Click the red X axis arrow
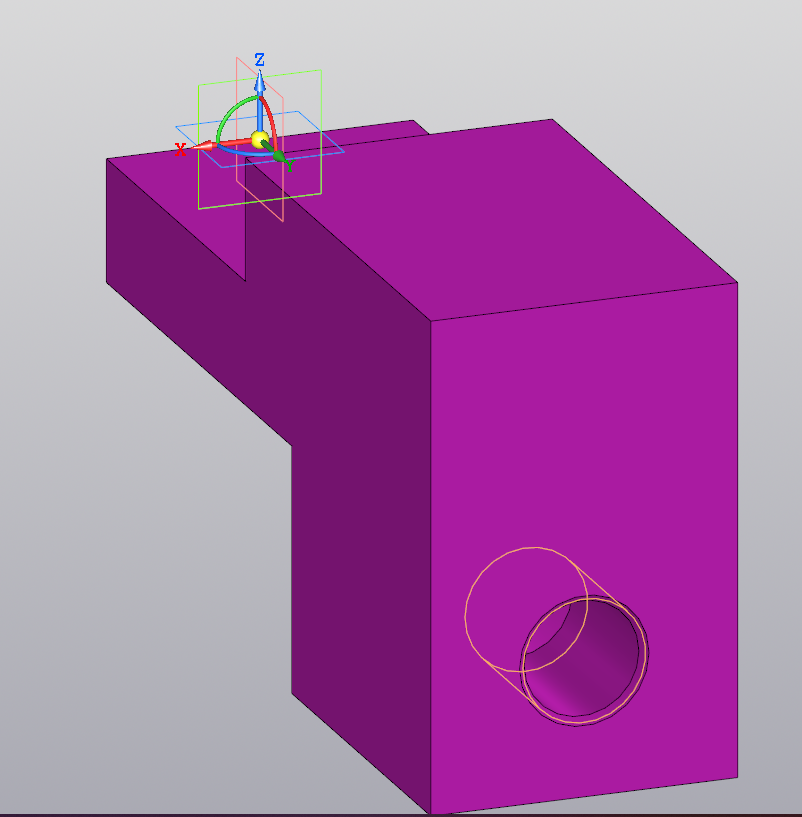The height and width of the screenshot is (817, 802). click(219, 144)
